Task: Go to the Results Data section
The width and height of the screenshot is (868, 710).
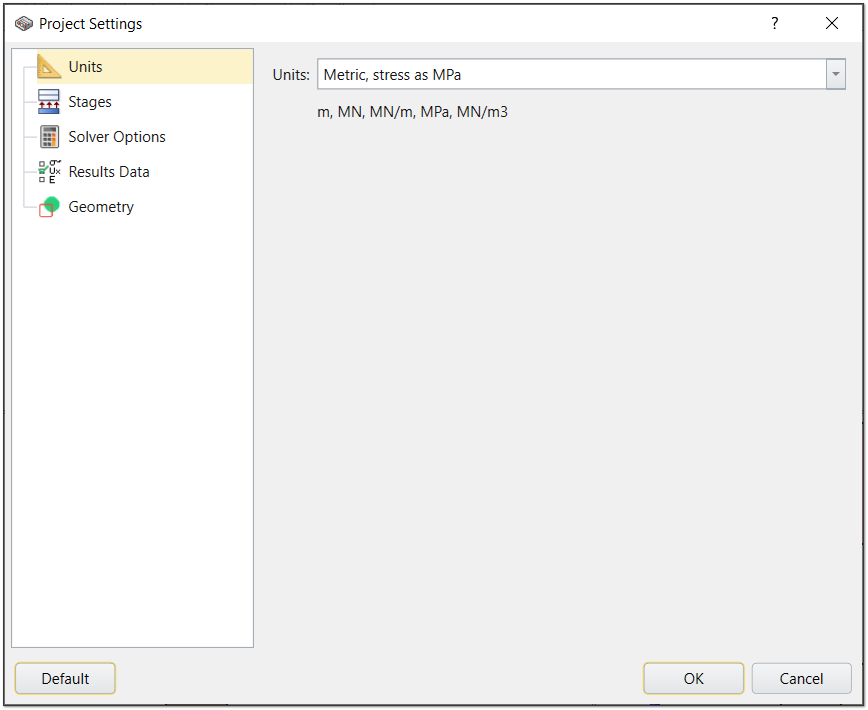Action: tap(108, 171)
